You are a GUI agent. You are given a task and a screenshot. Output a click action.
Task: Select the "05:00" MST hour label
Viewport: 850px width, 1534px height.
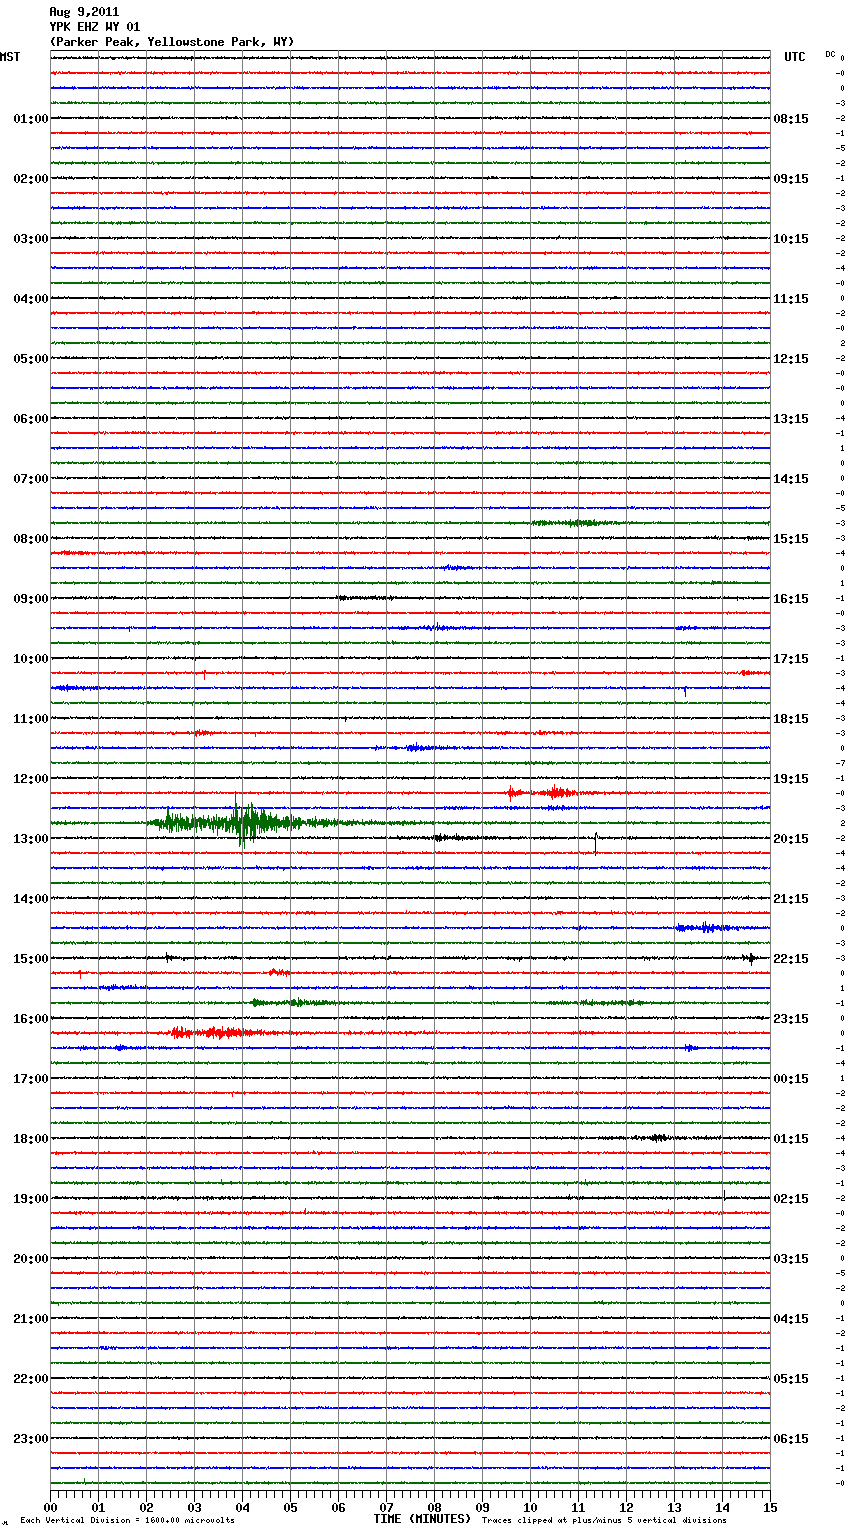[x=31, y=359]
